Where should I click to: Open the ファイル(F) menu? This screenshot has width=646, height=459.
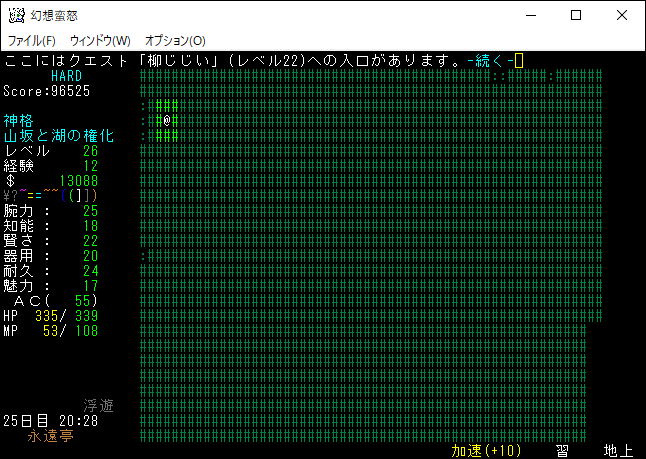[x=31, y=41]
